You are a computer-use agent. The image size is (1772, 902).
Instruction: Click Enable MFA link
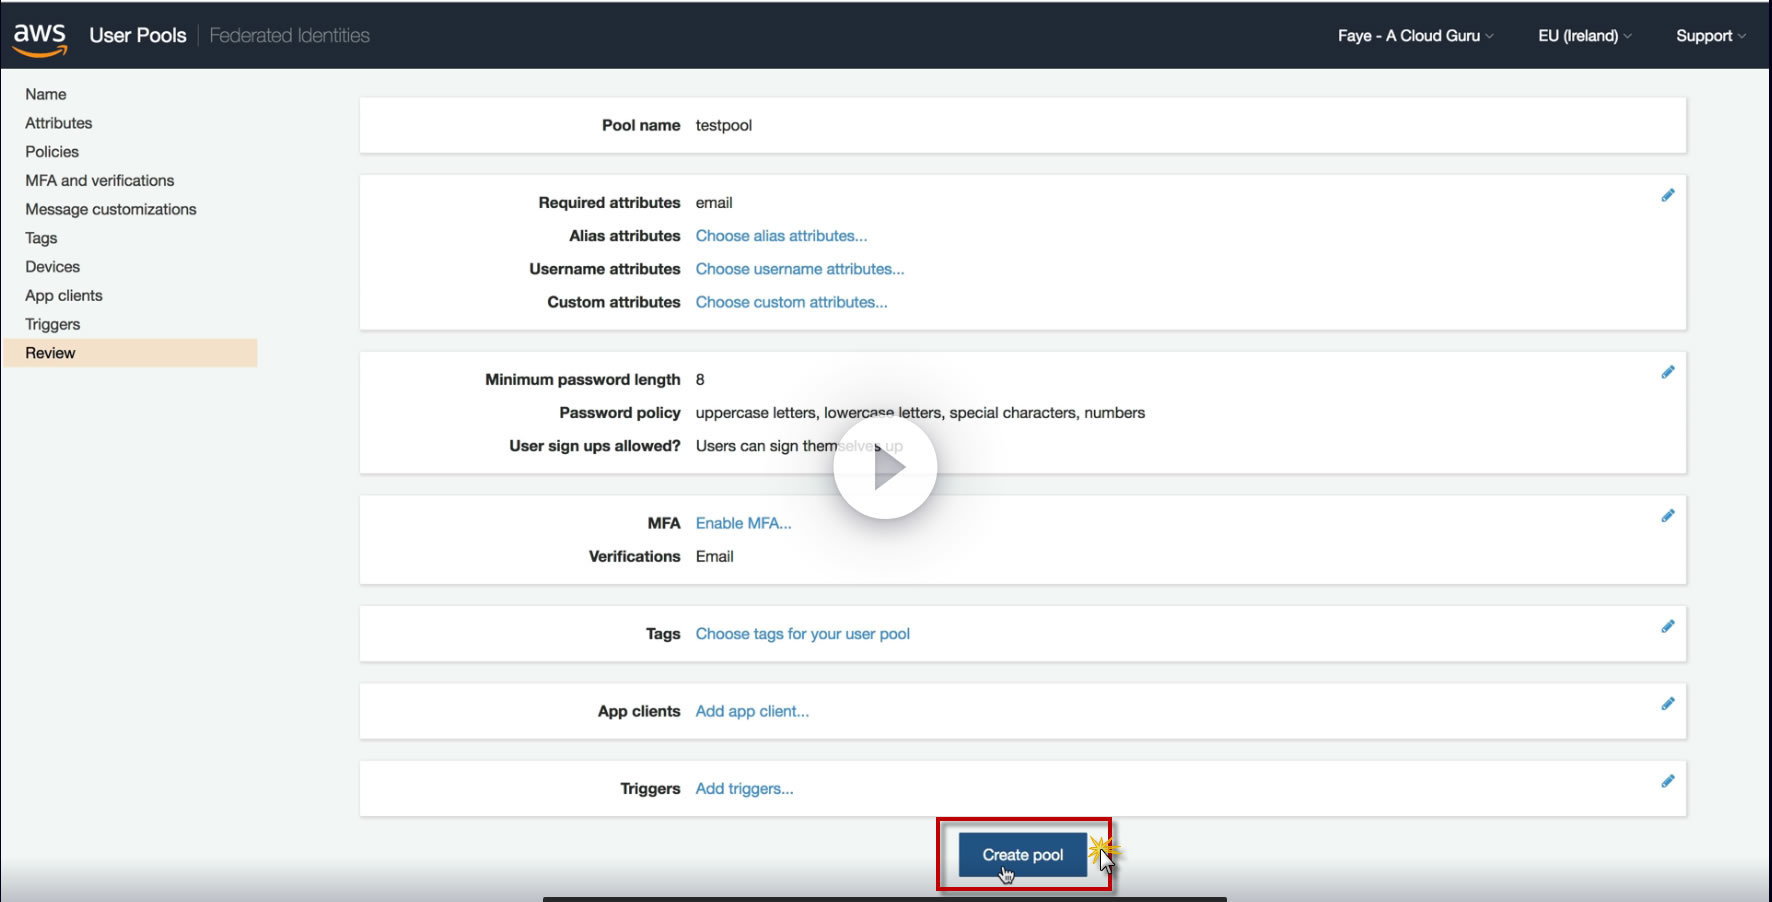click(743, 523)
